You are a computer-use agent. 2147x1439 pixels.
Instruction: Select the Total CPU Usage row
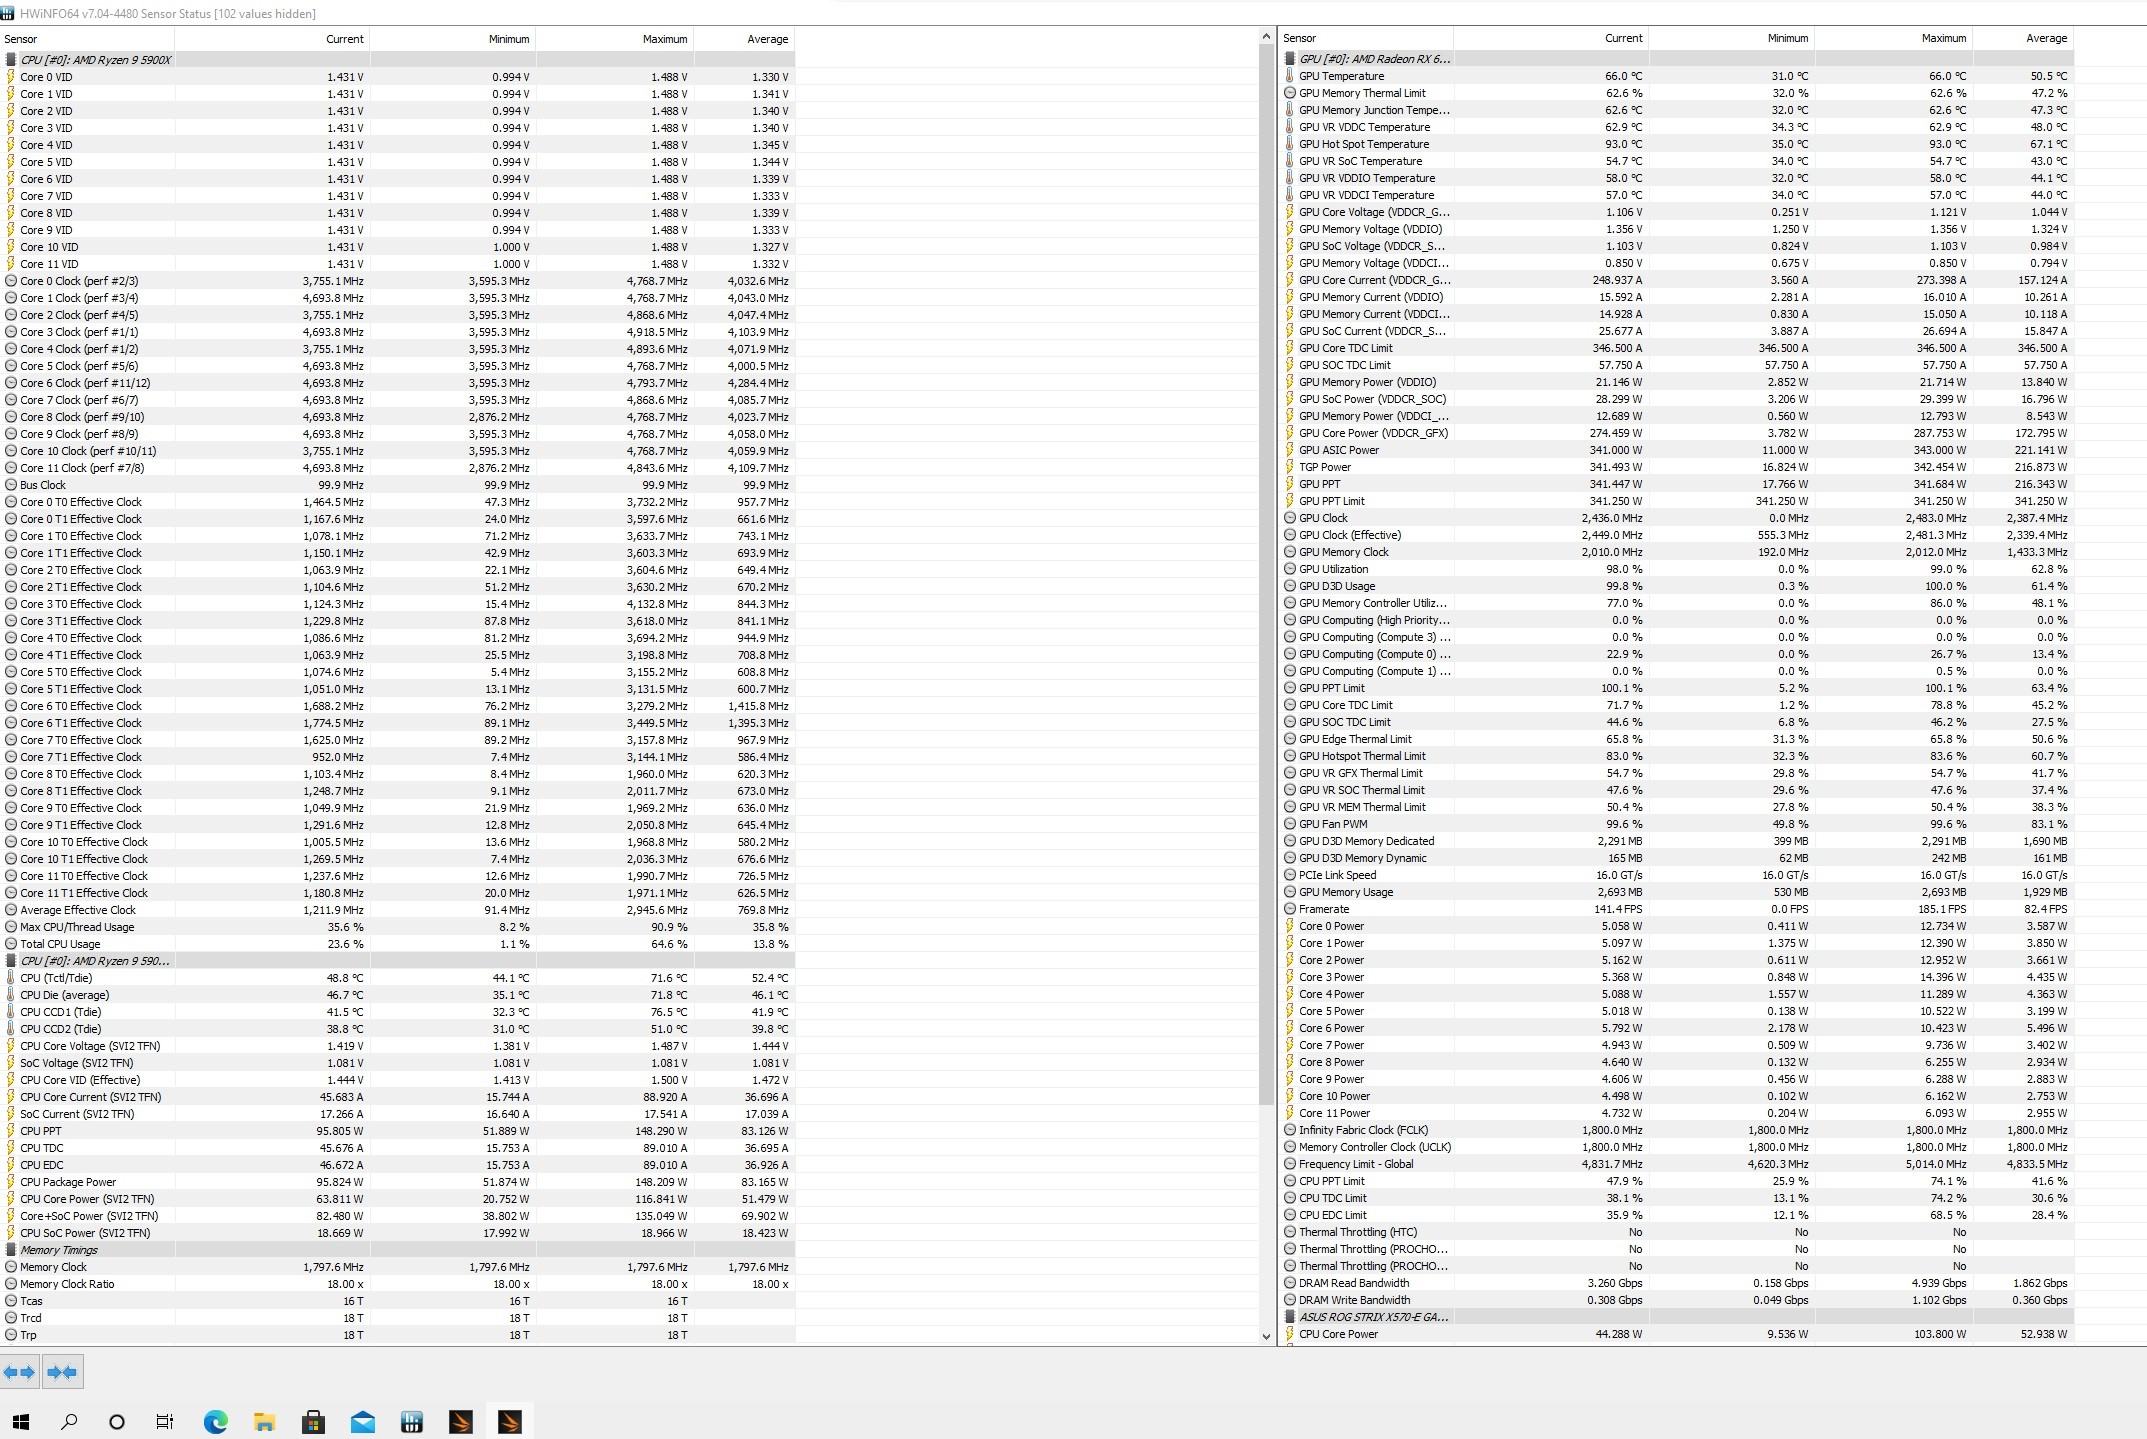pos(397,944)
